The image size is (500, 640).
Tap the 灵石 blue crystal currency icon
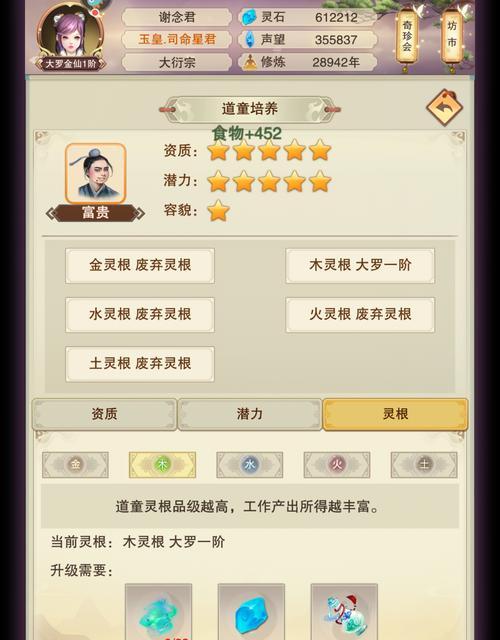pyautogui.click(x=249, y=18)
